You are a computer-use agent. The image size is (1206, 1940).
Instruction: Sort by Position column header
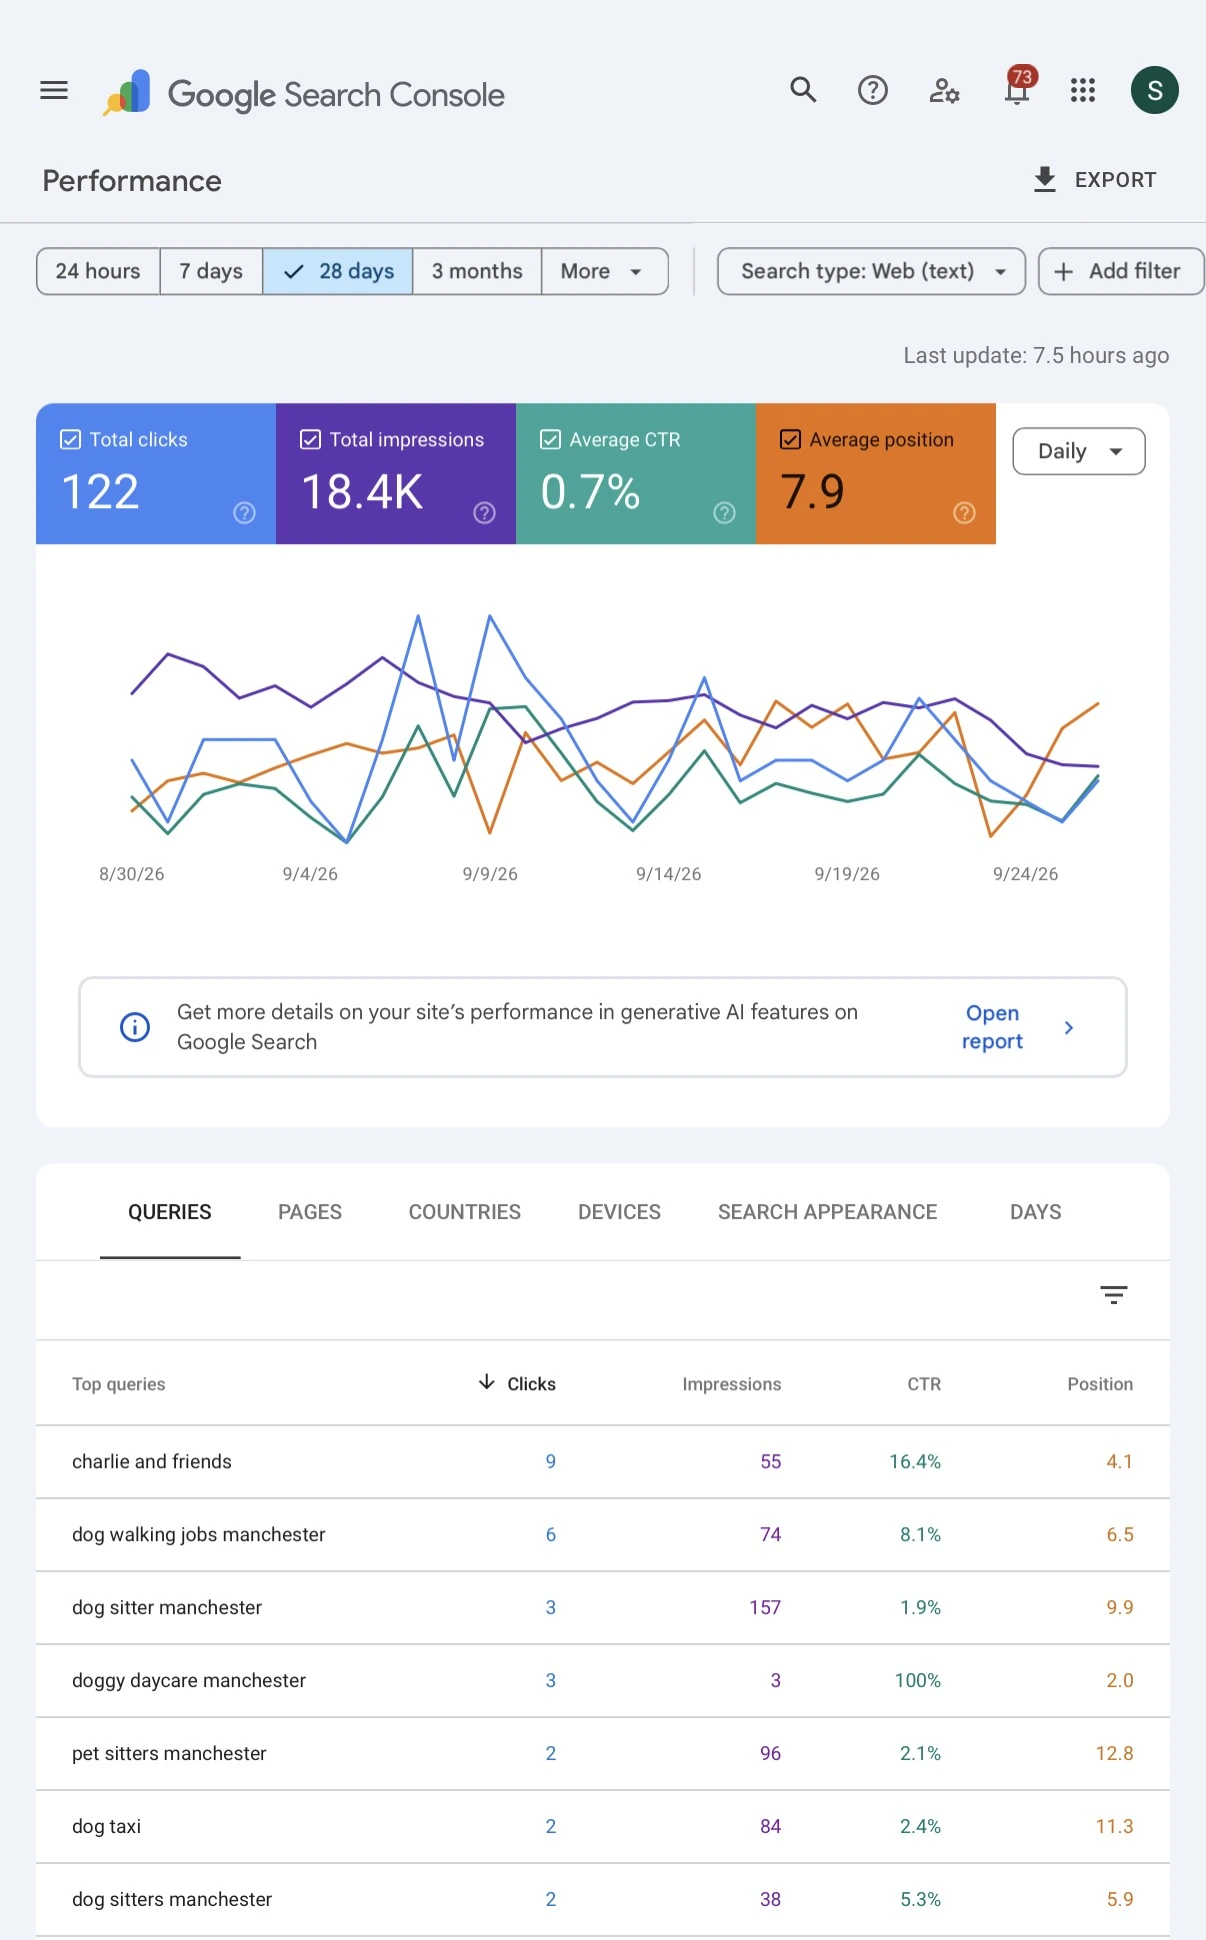1100,1384
